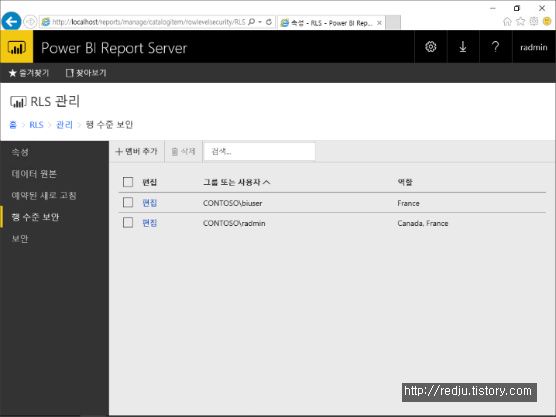Close the RLS browser tab
This screenshot has height=417, width=556.
[379, 23]
